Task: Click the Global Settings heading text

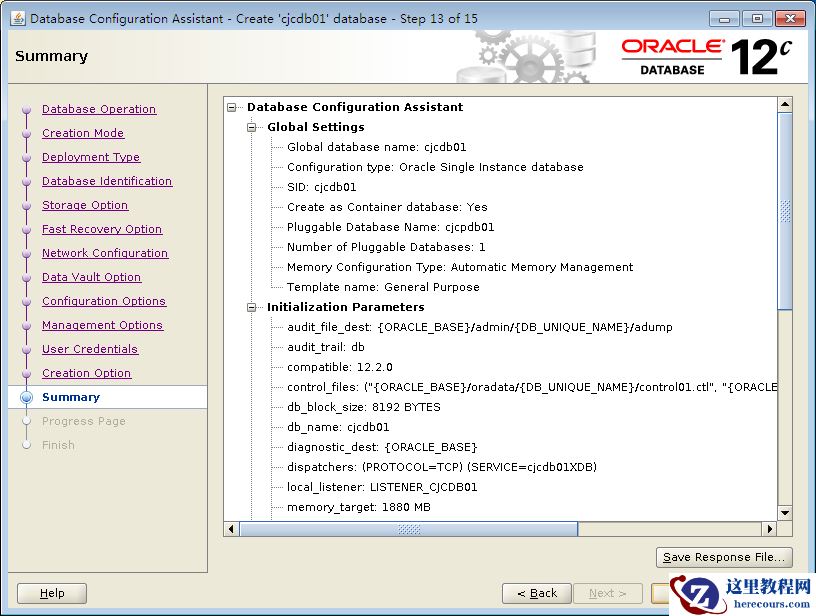Action: coord(316,127)
